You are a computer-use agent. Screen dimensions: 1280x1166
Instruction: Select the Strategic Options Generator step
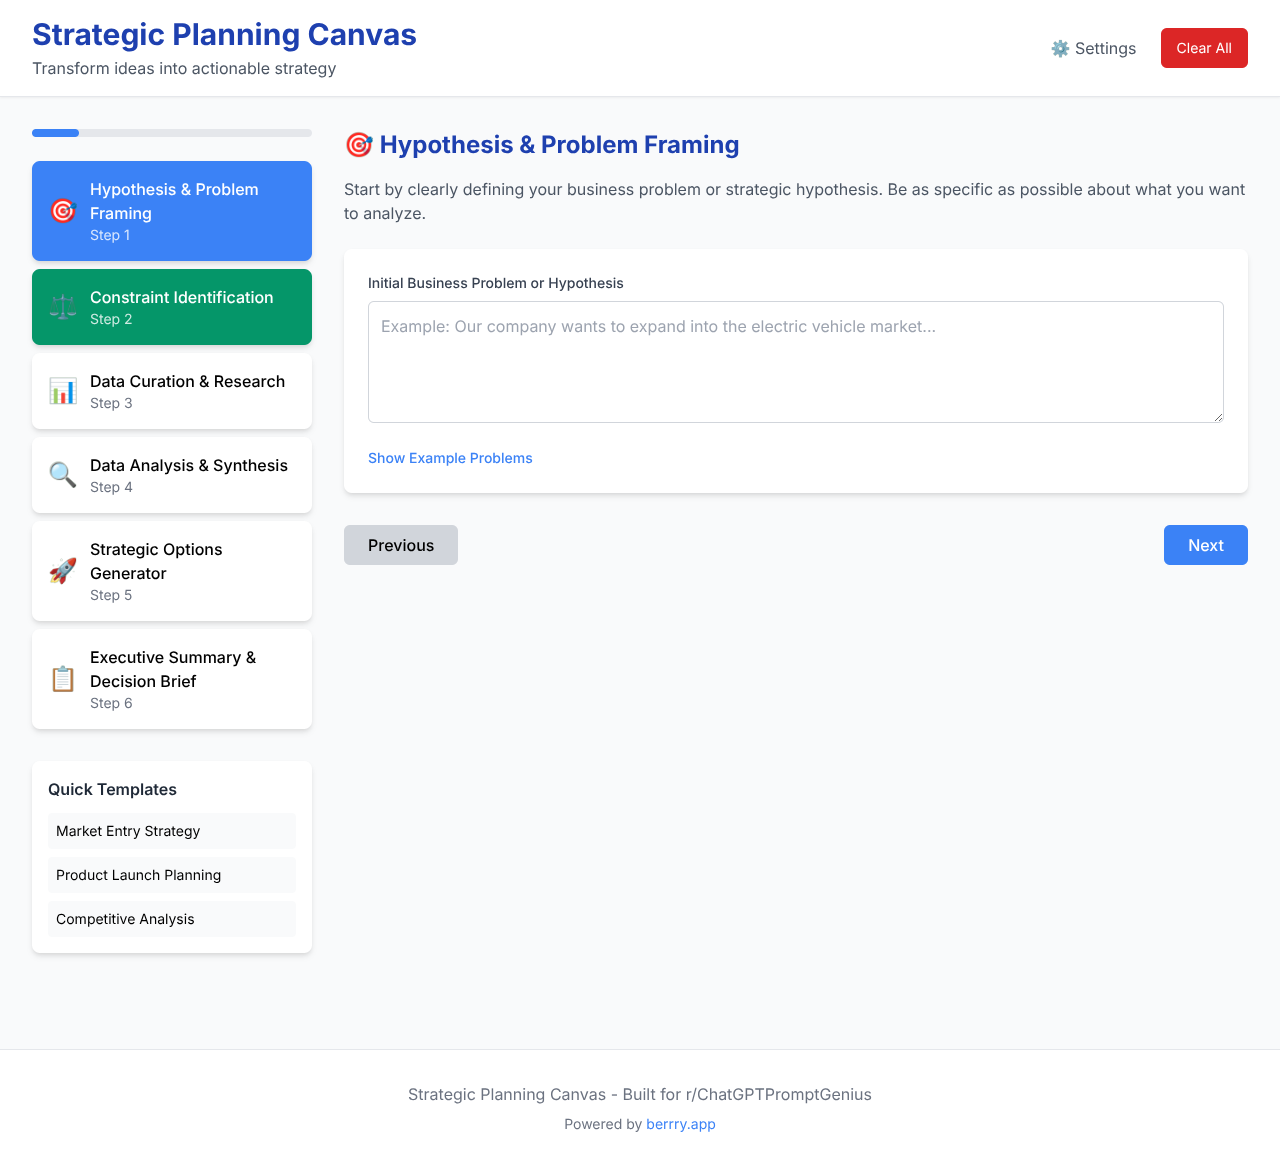pos(171,571)
